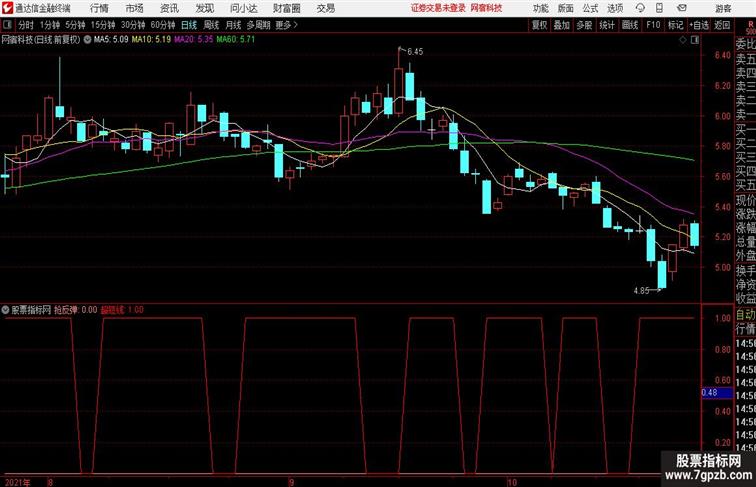The image size is (756, 487).
Task: Click the MA20: 5.35 indicator value
Action: pyautogui.click(x=193, y=40)
